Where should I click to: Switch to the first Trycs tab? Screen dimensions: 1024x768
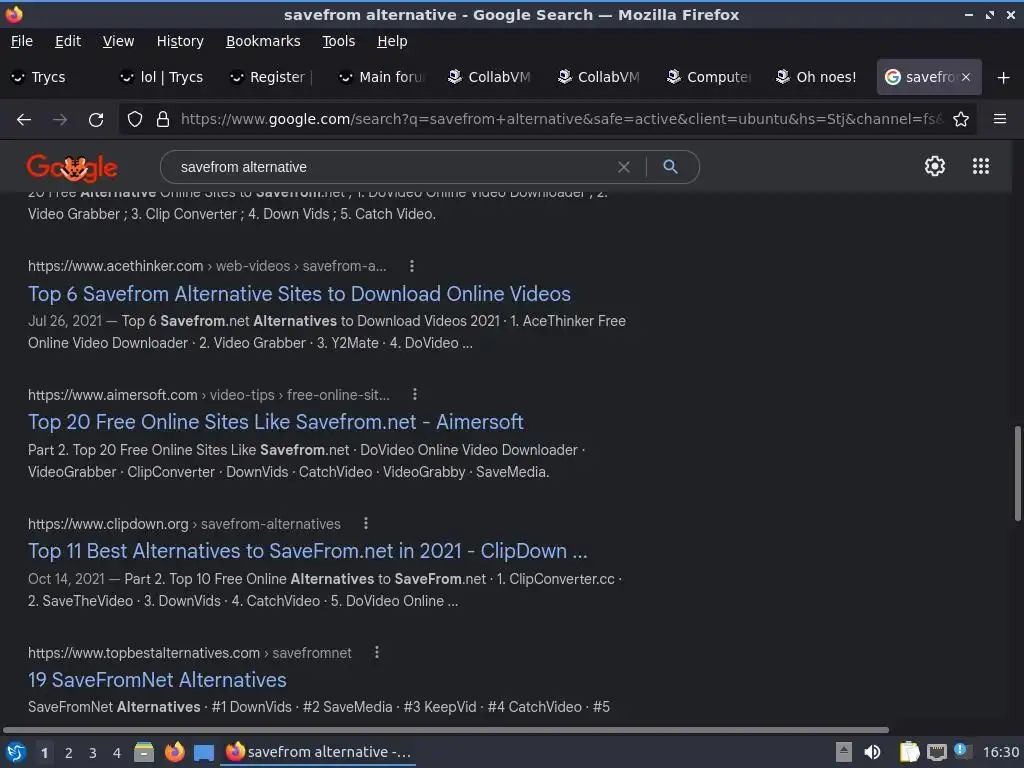coord(55,77)
